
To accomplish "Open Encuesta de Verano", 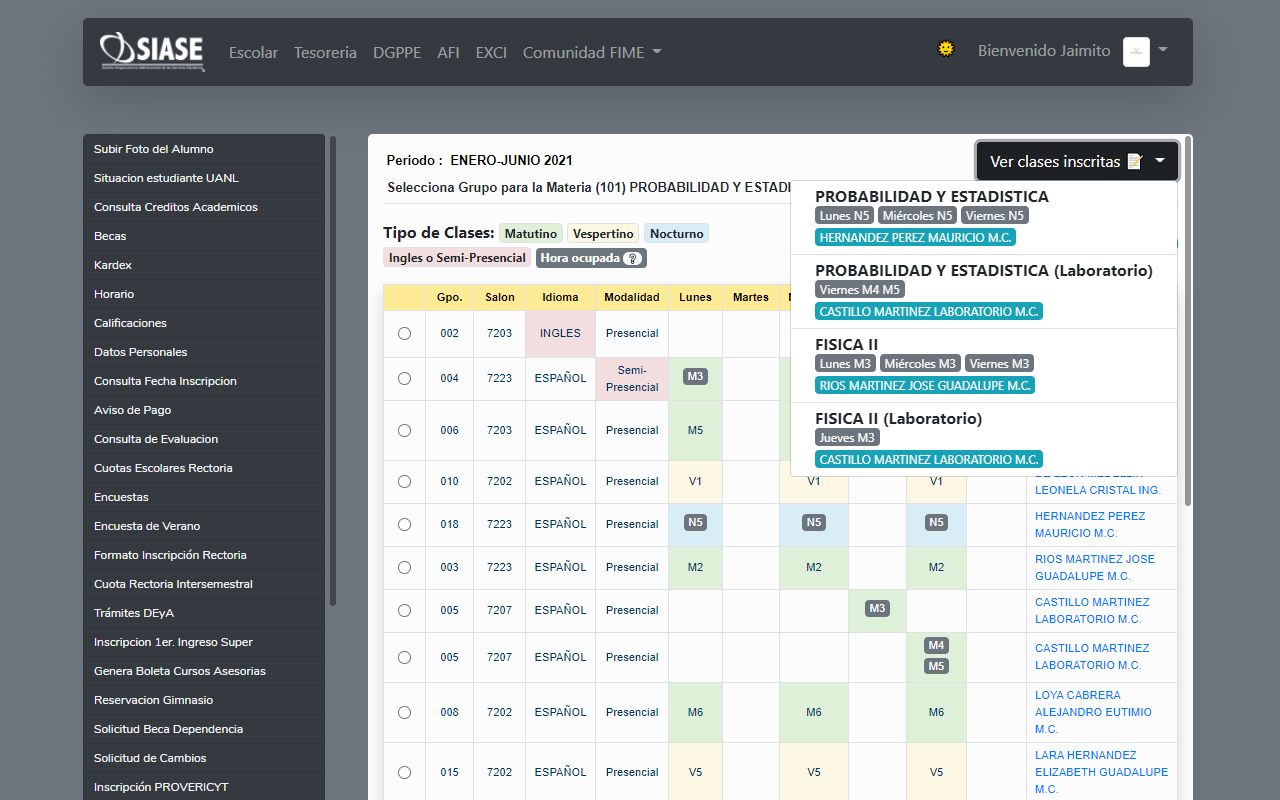I will click(x=204, y=526).
